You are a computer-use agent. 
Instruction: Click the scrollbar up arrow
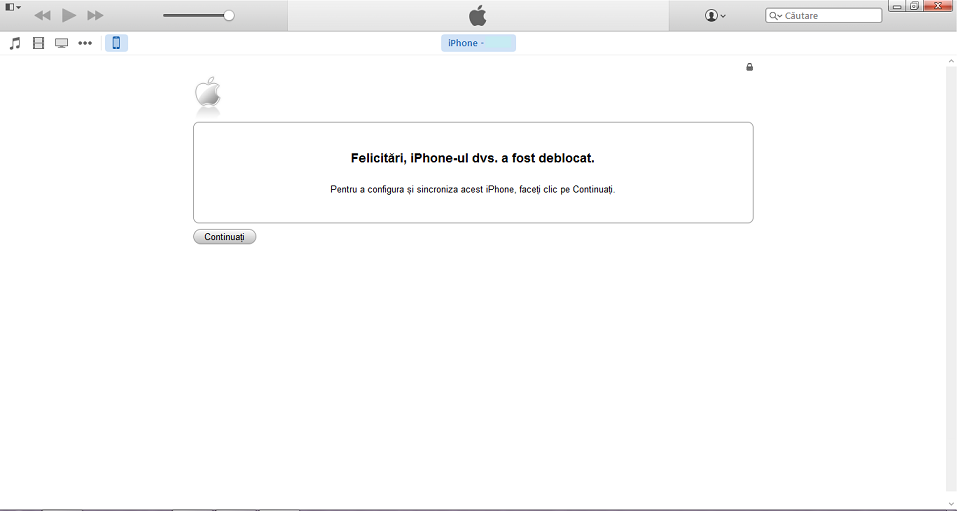coord(951,61)
